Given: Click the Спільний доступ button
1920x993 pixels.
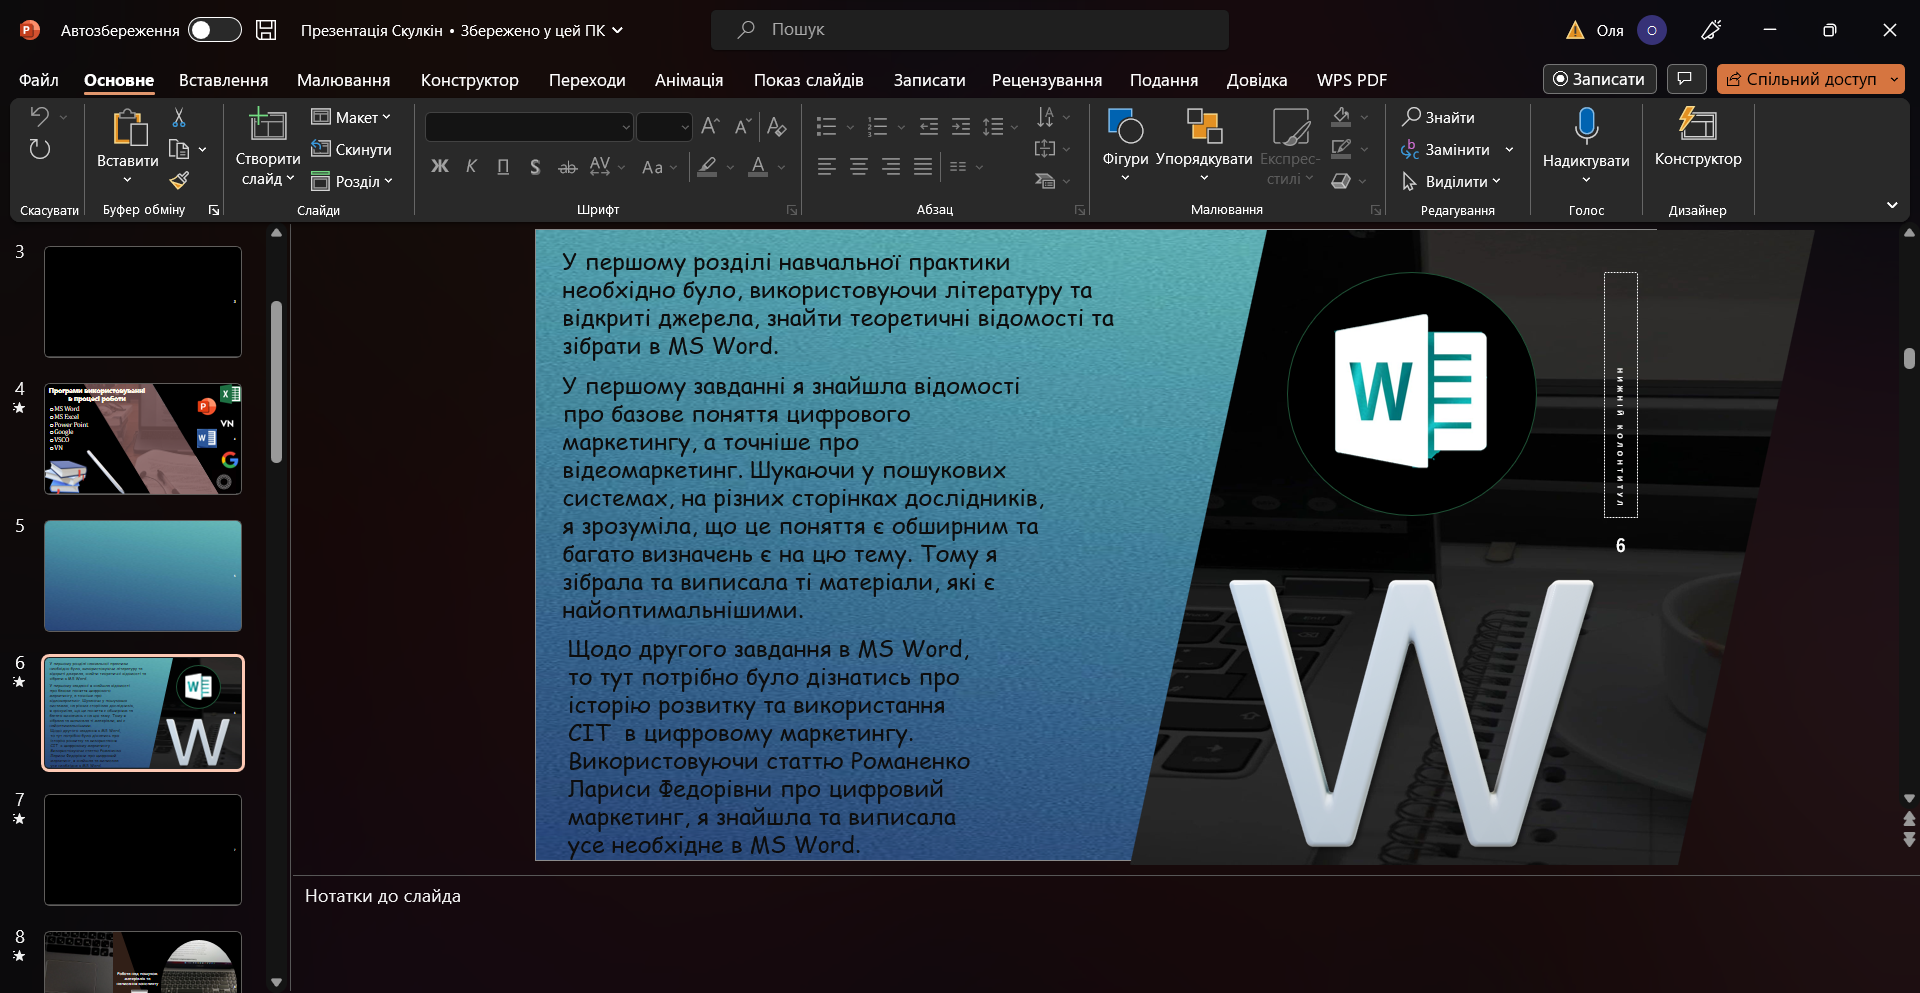Looking at the screenshot, I should tap(1810, 79).
